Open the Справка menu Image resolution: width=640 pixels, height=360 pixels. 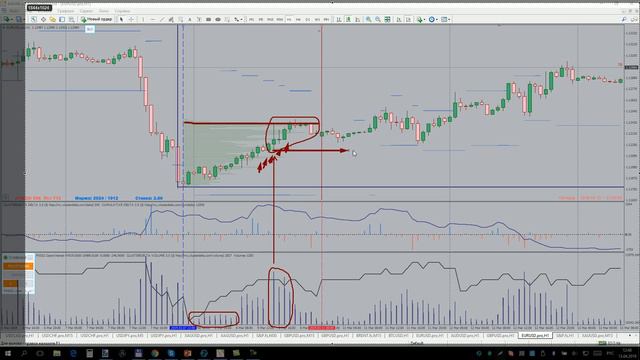pyautogui.click(x=122, y=11)
